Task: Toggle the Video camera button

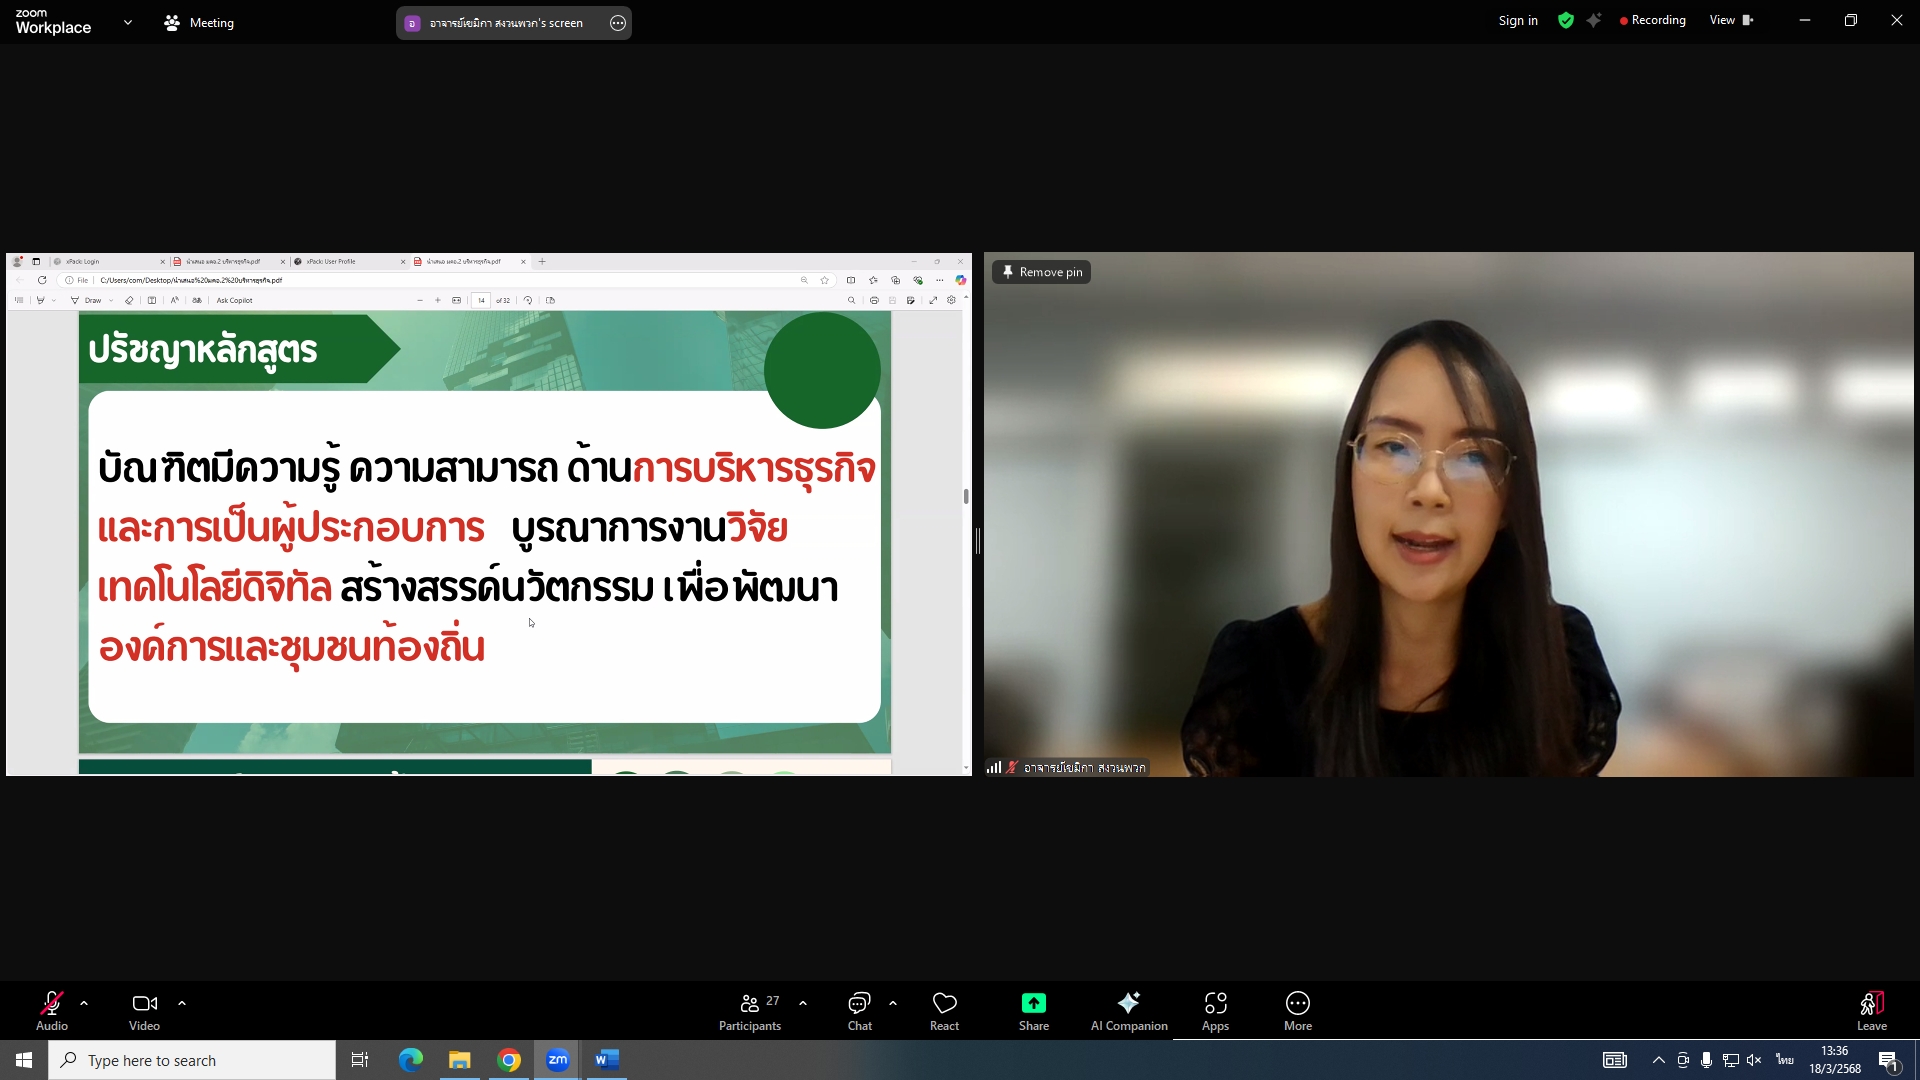Action: tap(144, 1010)
